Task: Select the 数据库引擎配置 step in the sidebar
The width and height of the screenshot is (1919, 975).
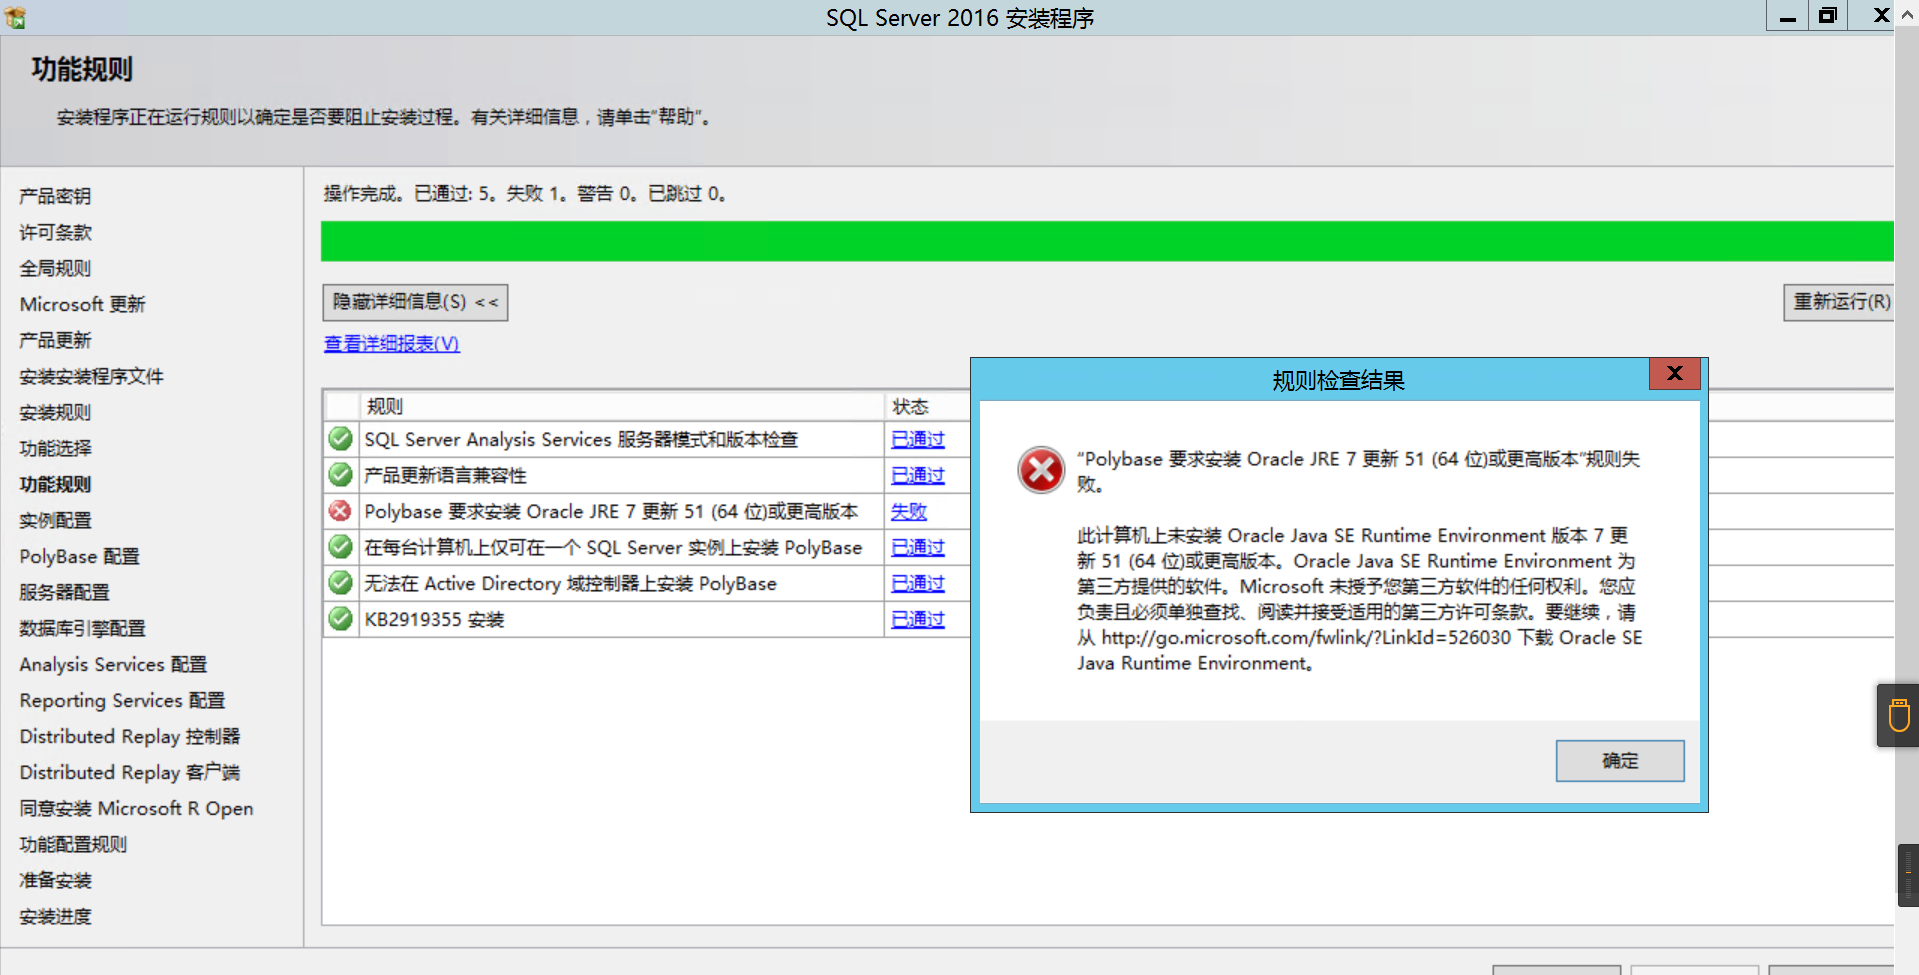Action: (82, 628)
